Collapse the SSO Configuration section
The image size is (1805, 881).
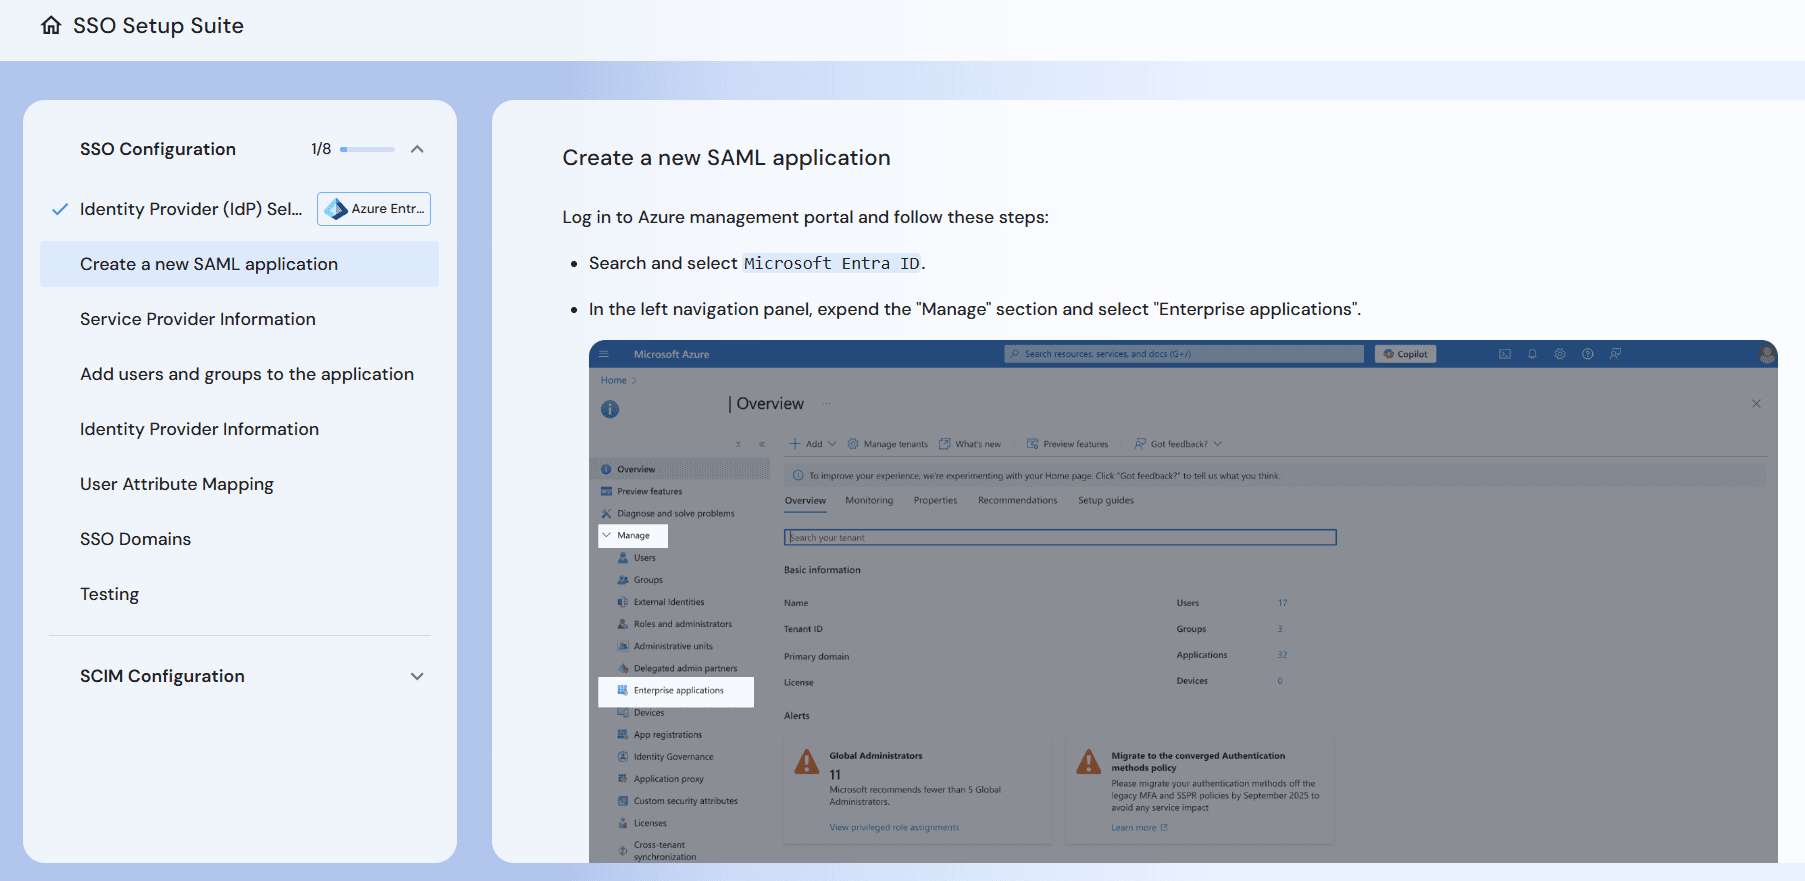417,149
